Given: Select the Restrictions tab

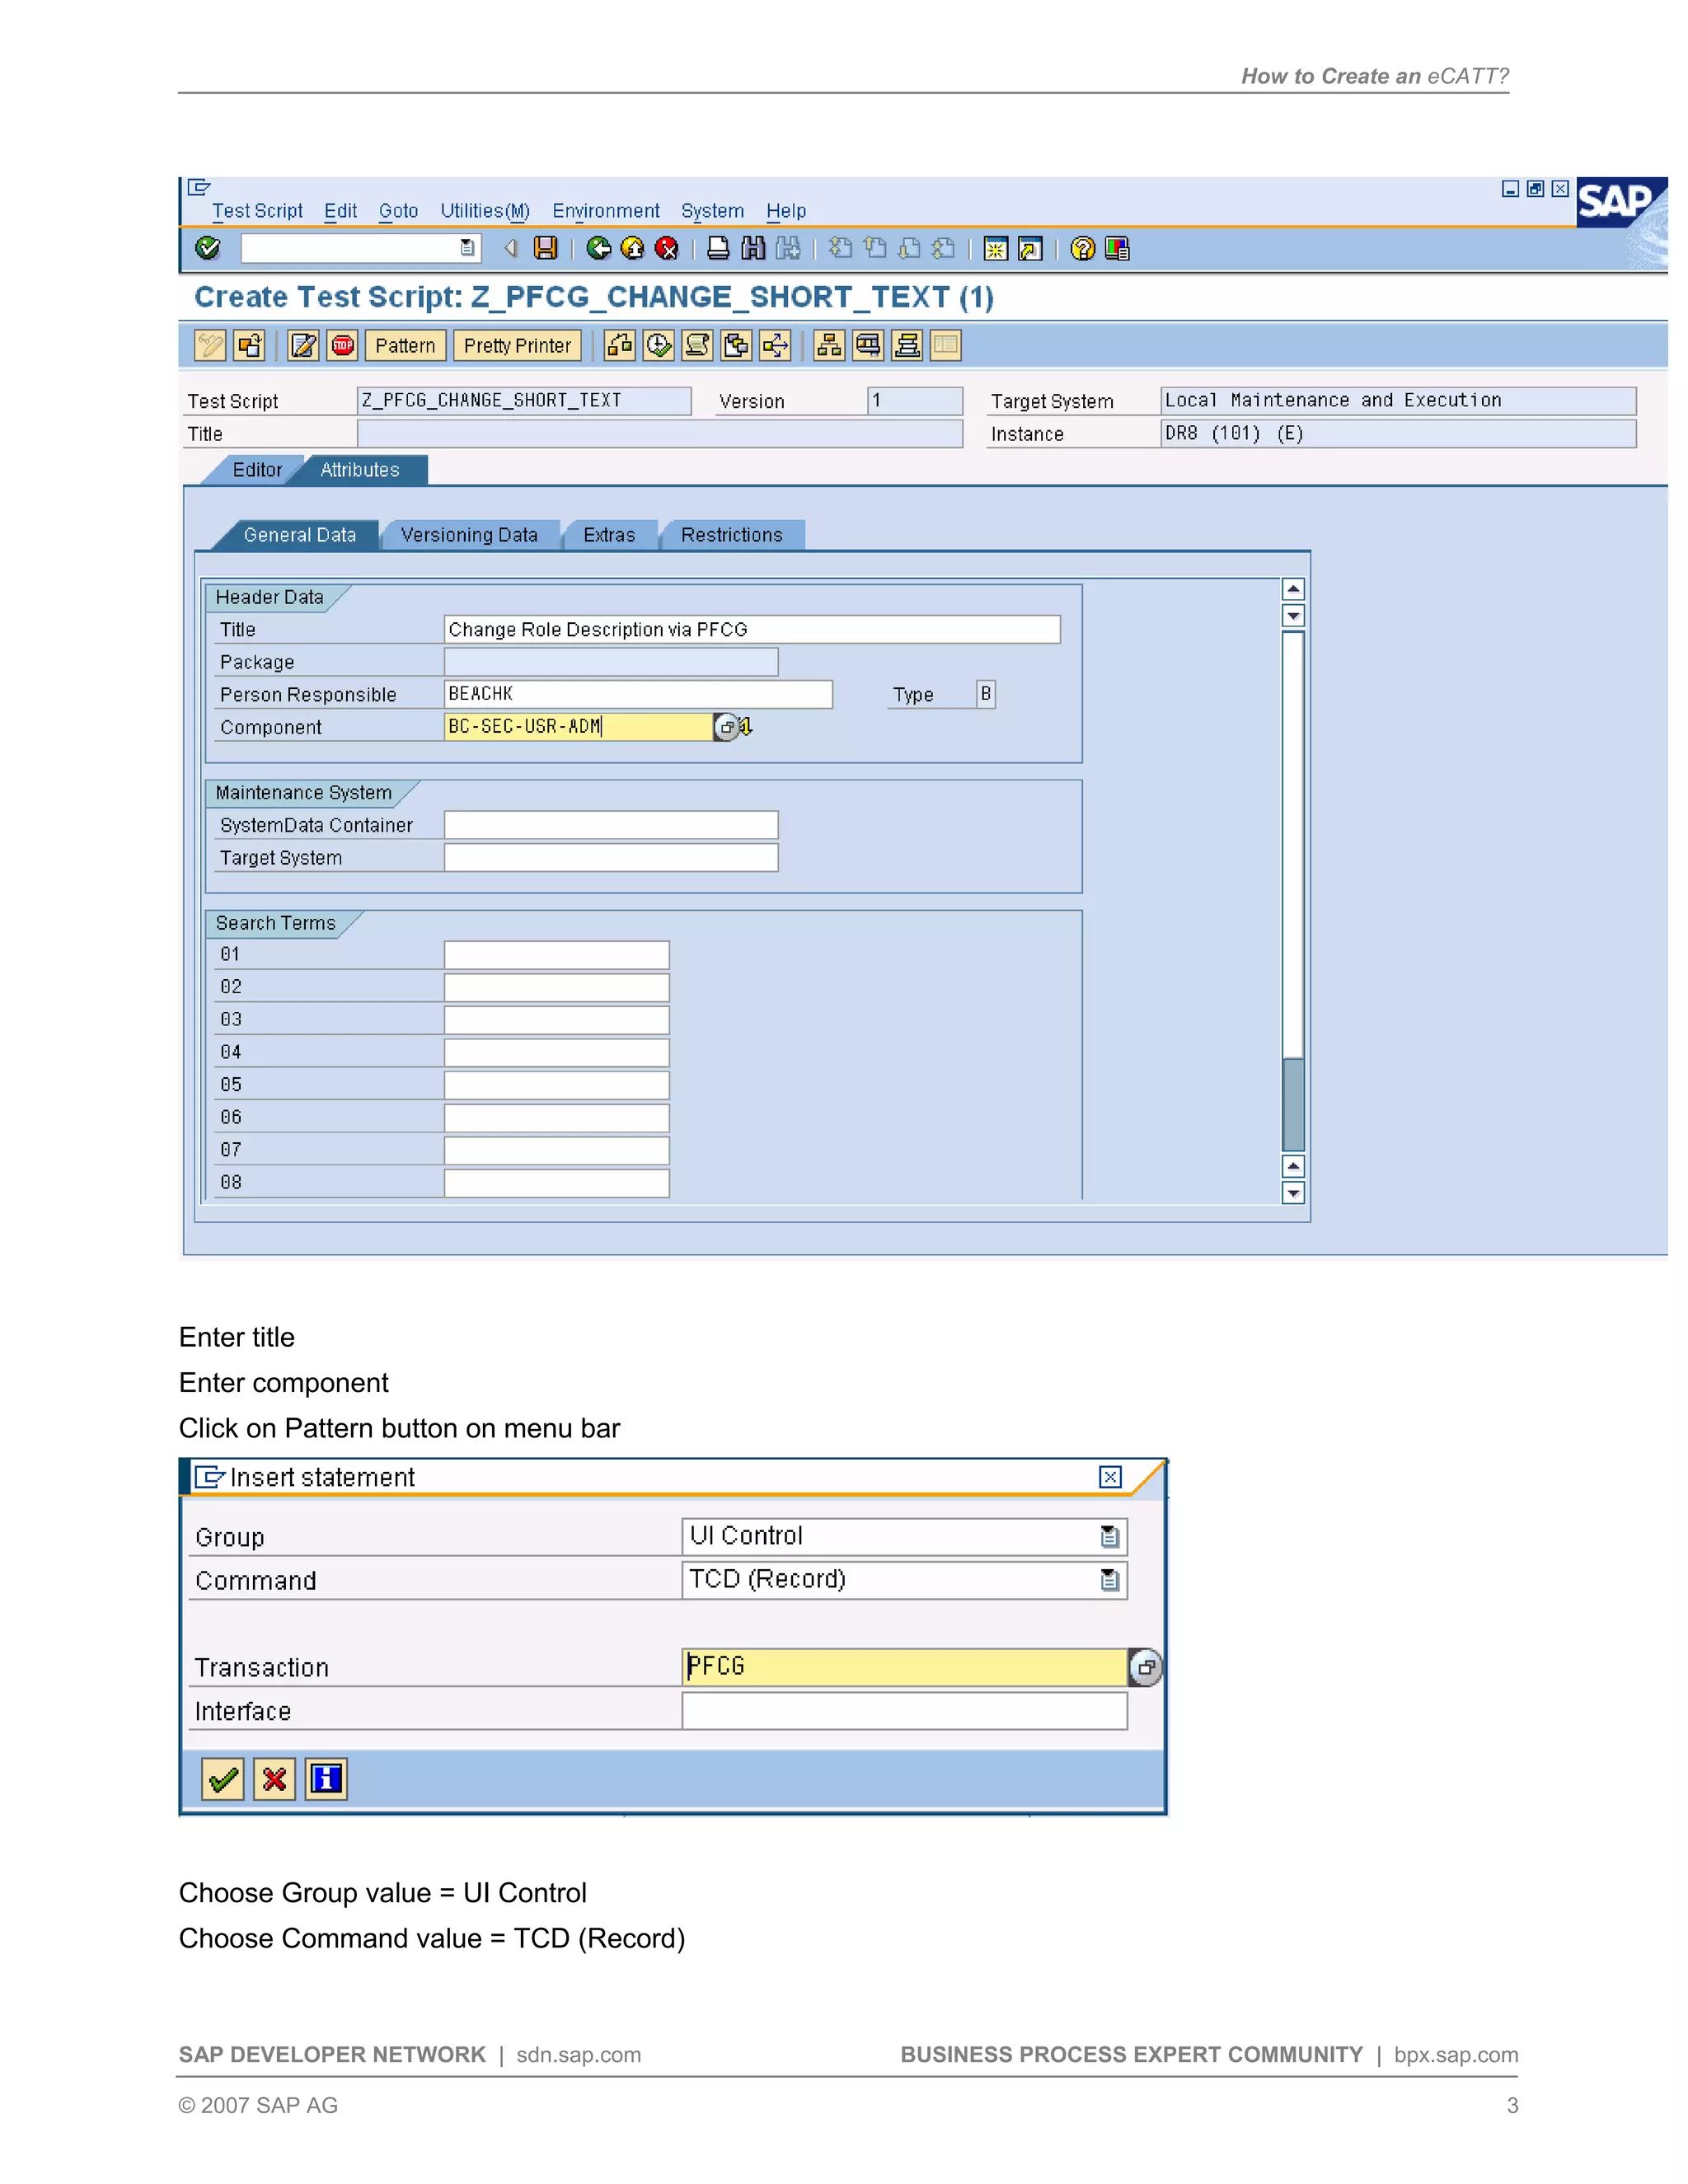Looking at the screenshot, I should click(732, 535).
